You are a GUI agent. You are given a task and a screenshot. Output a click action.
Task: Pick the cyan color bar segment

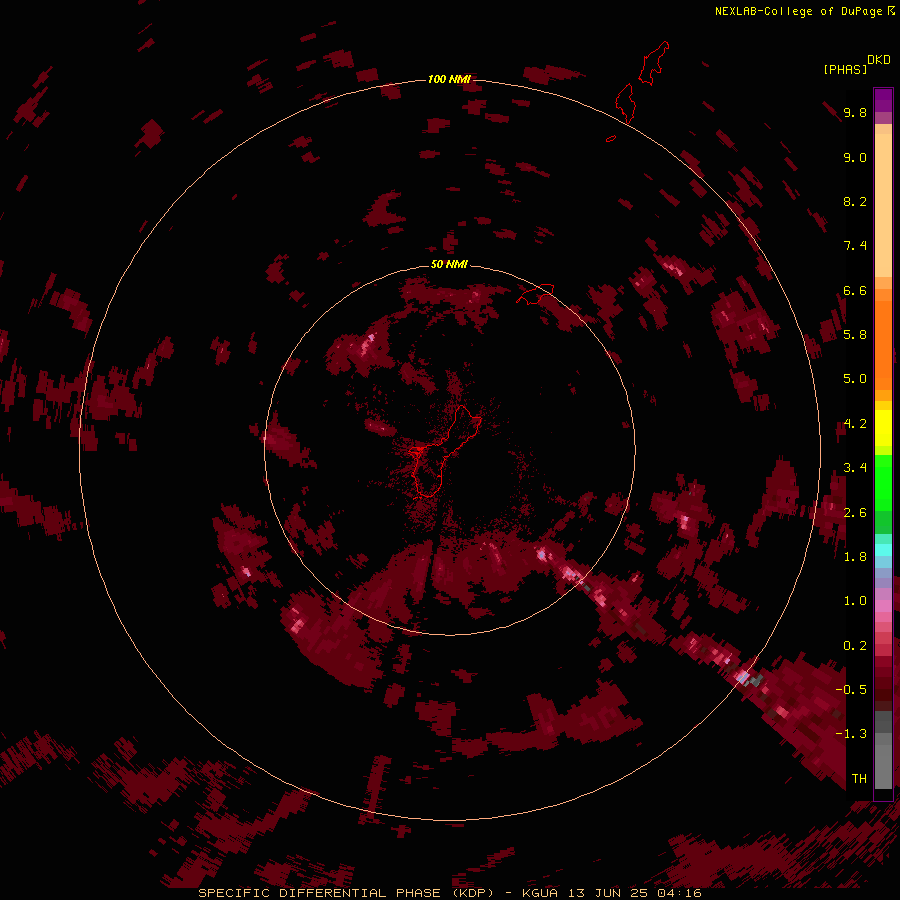click(x=883, y=550)
